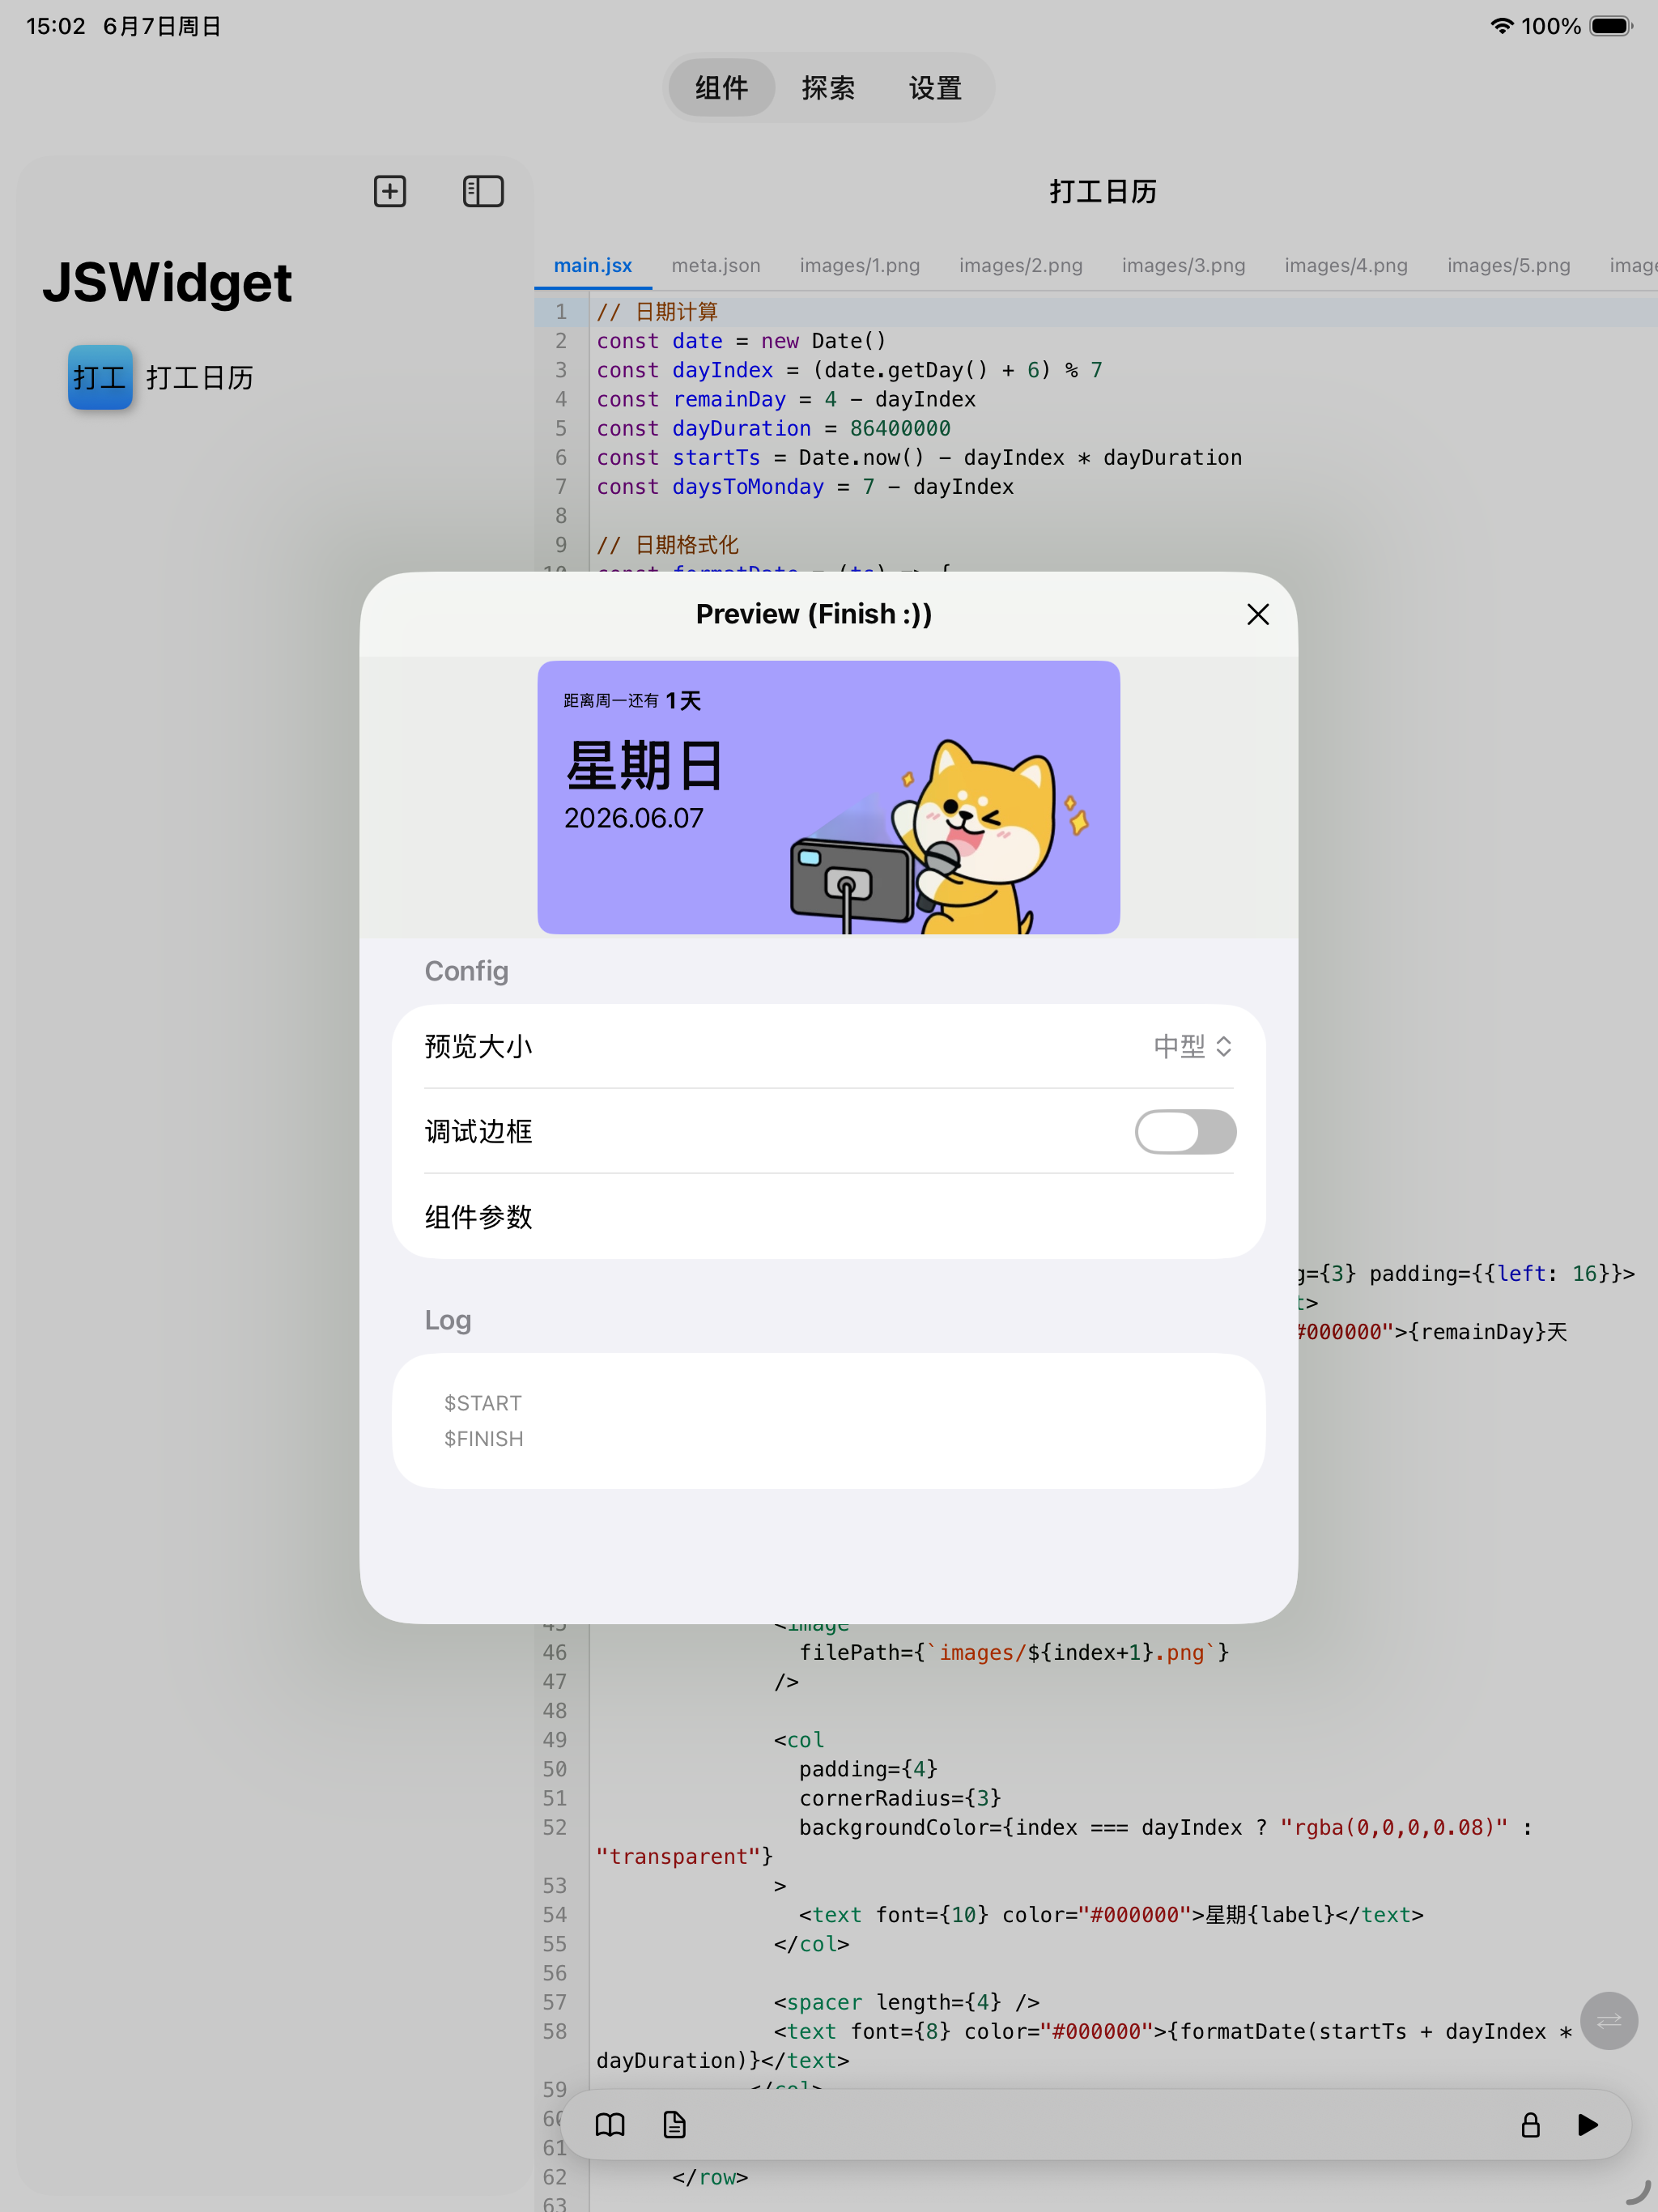Image resolution: width=1658 pixels, height=2212 pixels.
Task: Tap the lock icon in bottom toolbar
Action: click(1530, 2124)
